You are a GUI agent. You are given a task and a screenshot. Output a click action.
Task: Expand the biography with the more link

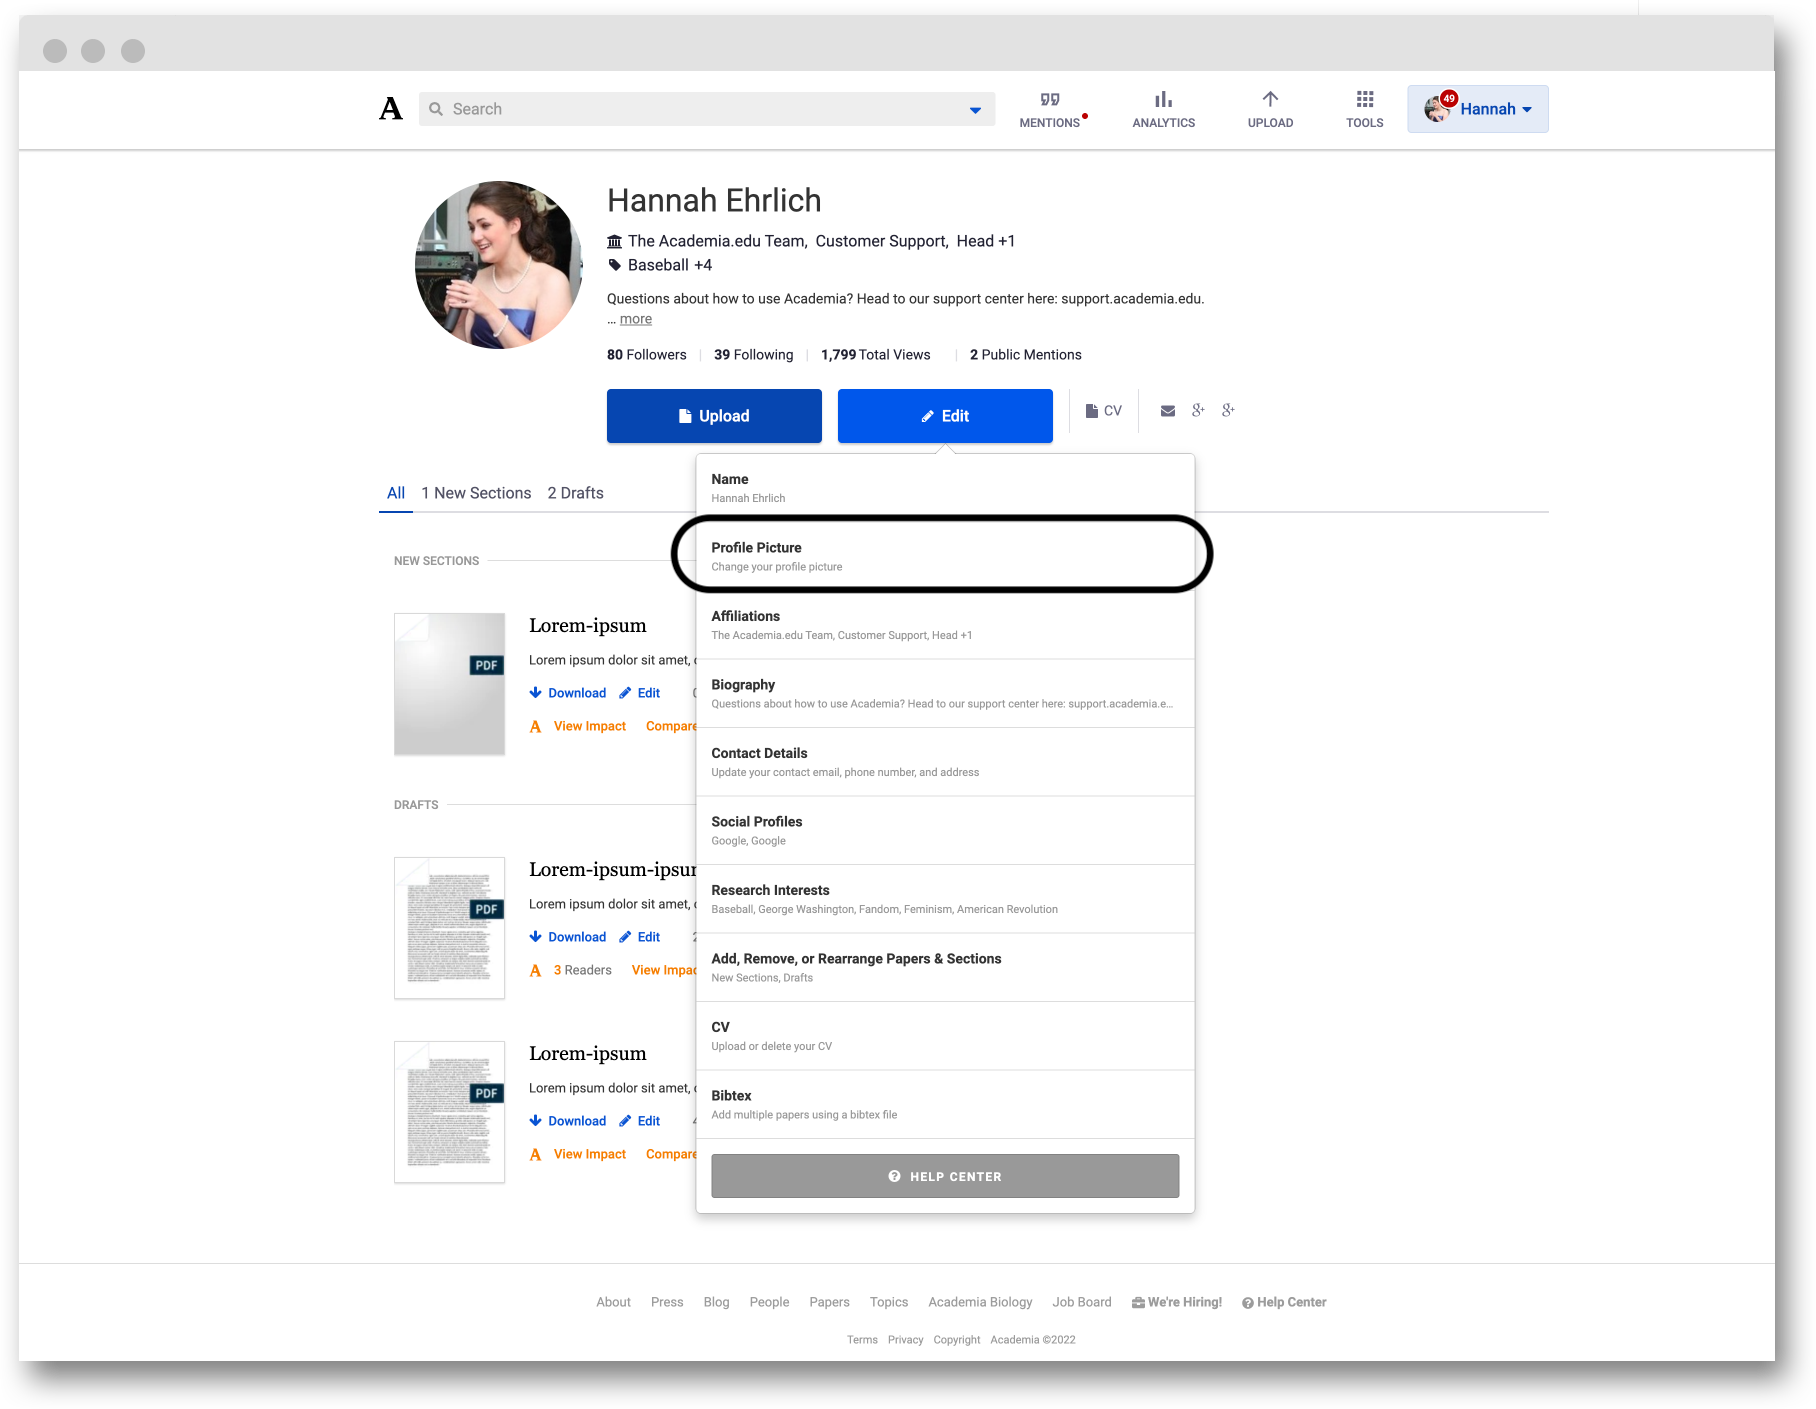[635, 318]
